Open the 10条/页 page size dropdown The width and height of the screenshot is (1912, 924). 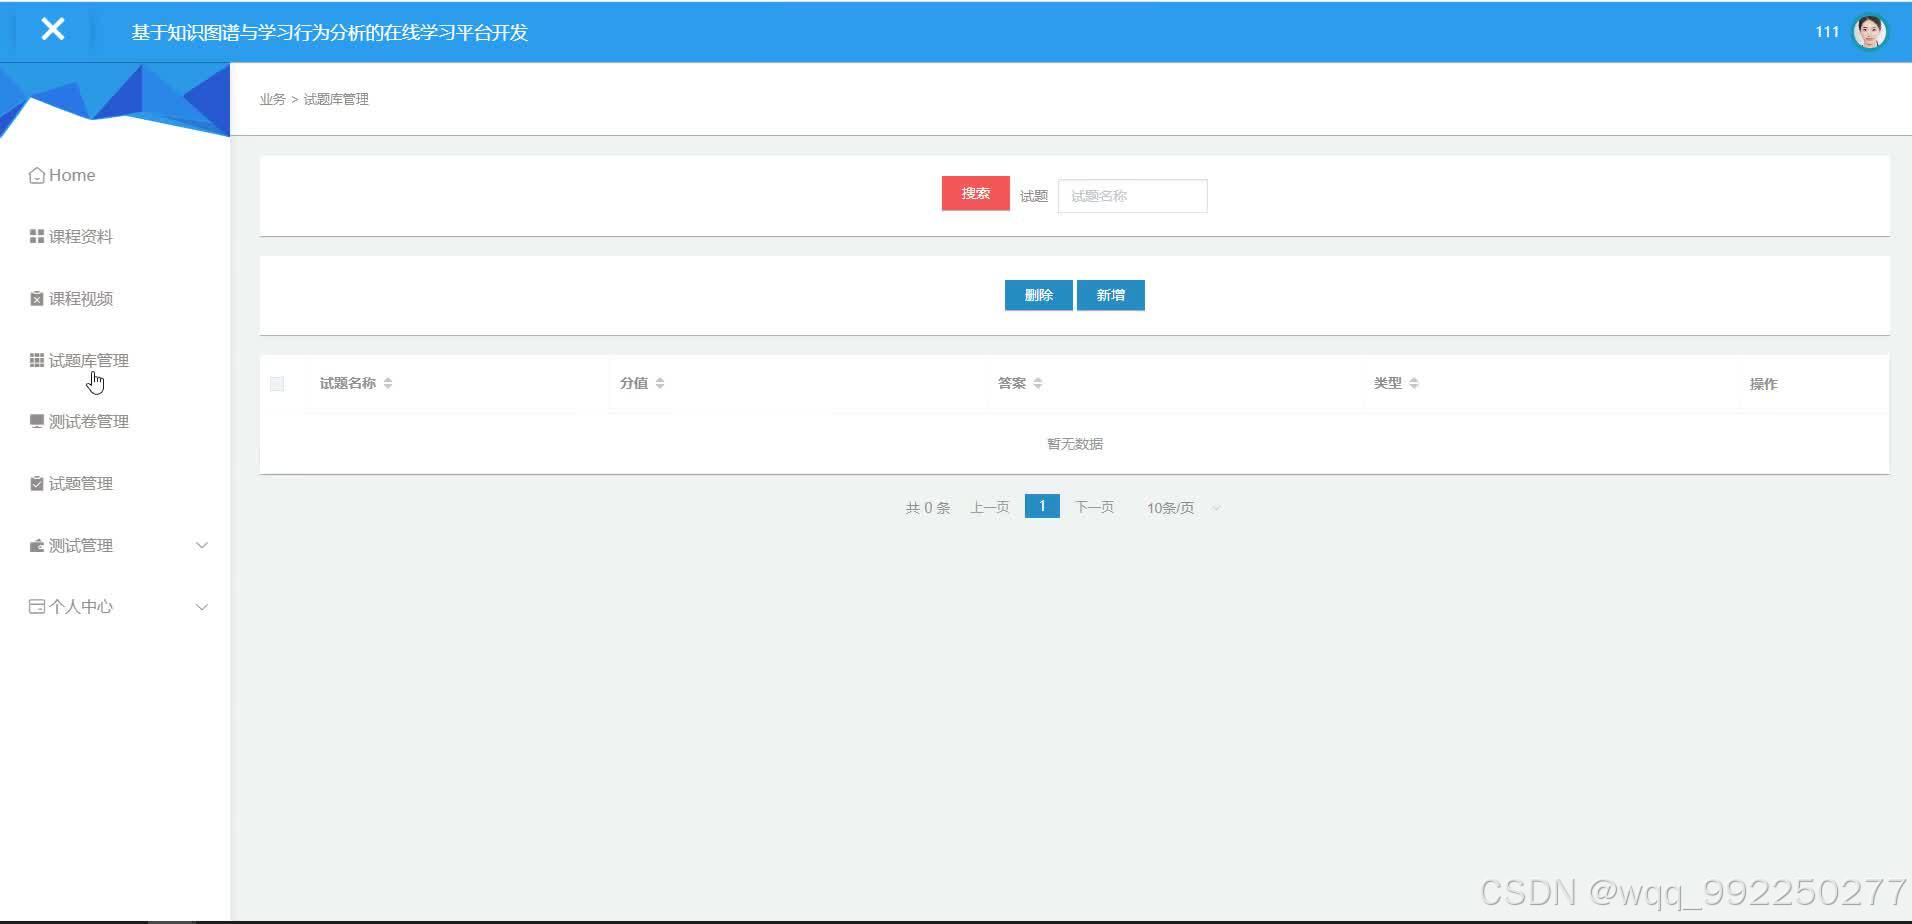[x=1184, y=508]
